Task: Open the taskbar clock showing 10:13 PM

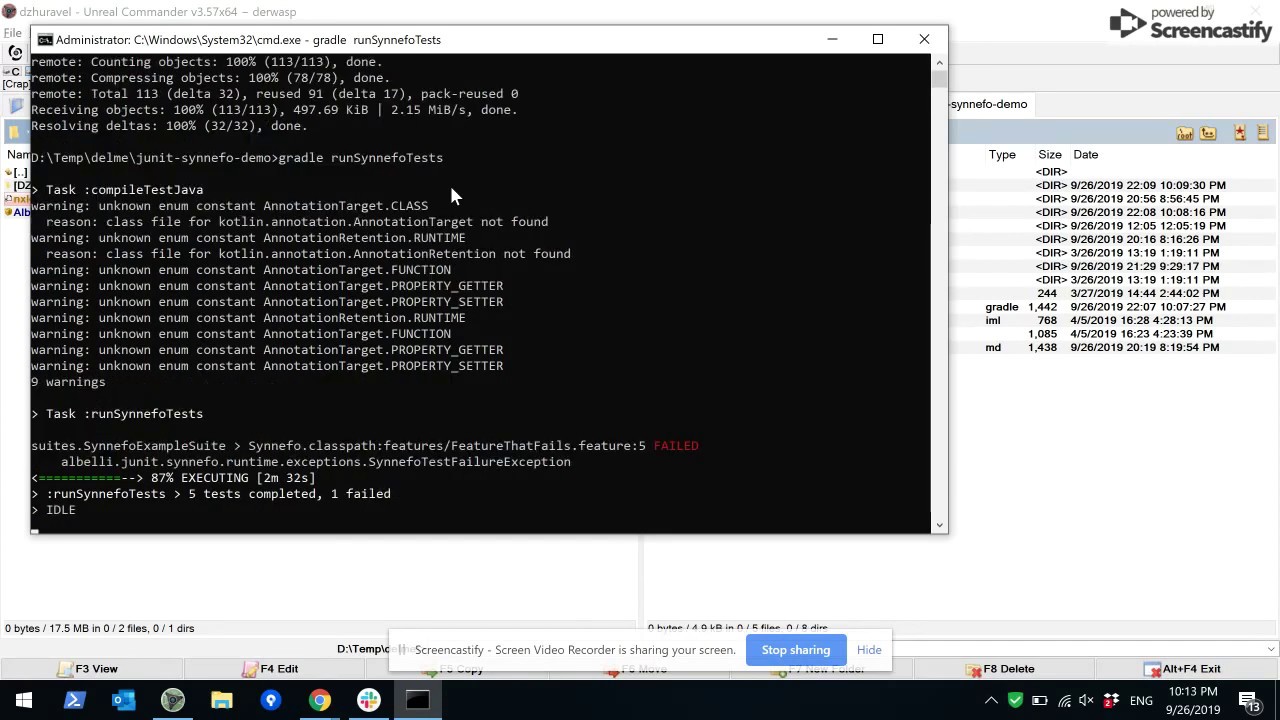Action: (x=1192, y=700)
